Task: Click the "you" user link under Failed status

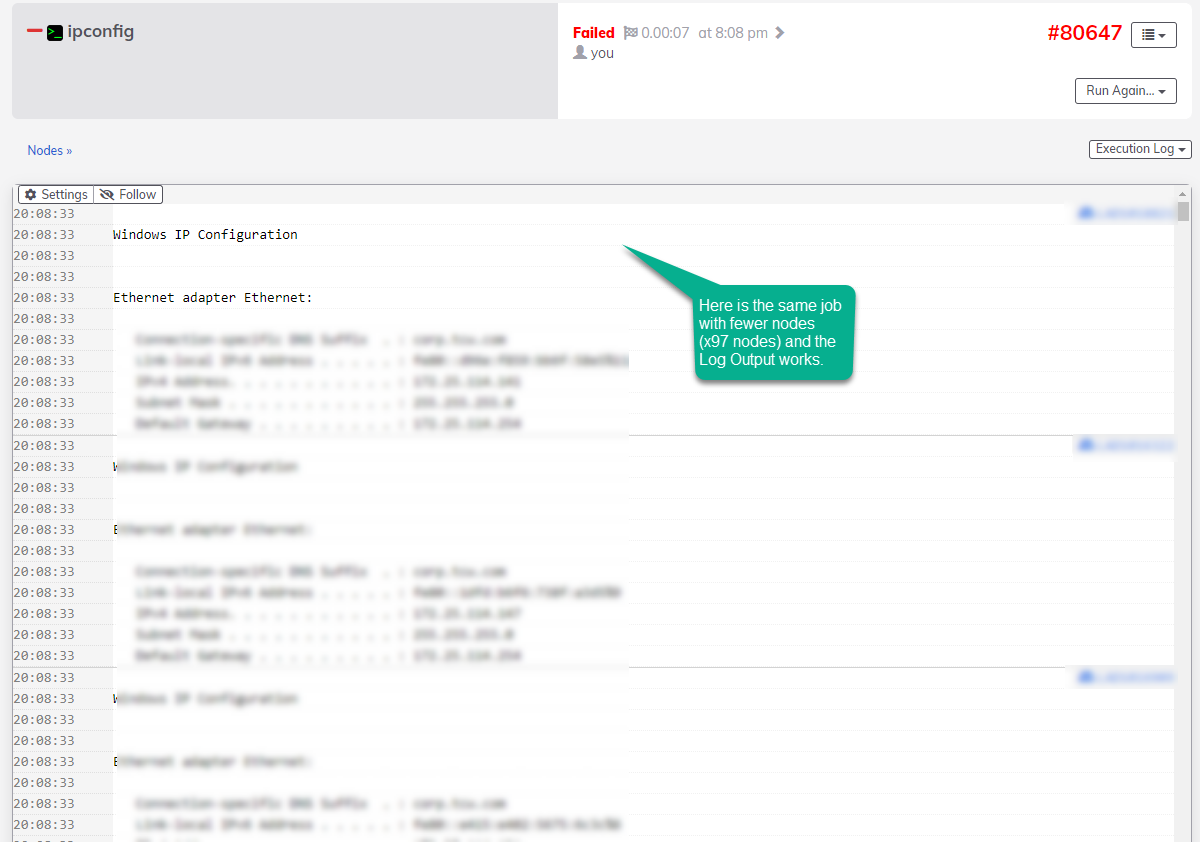Action: pos(603,53)
